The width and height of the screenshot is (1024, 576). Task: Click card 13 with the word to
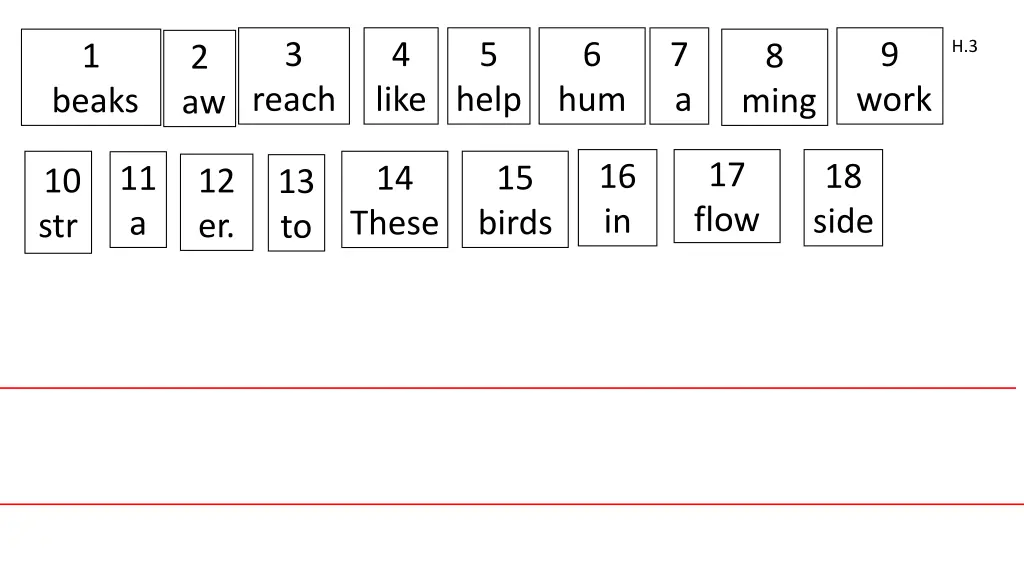click(x=296, y=204)
